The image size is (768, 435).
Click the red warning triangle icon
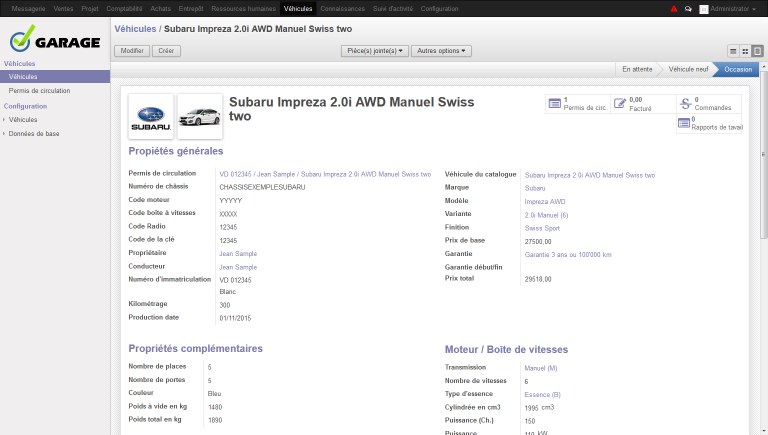(674, 8)
